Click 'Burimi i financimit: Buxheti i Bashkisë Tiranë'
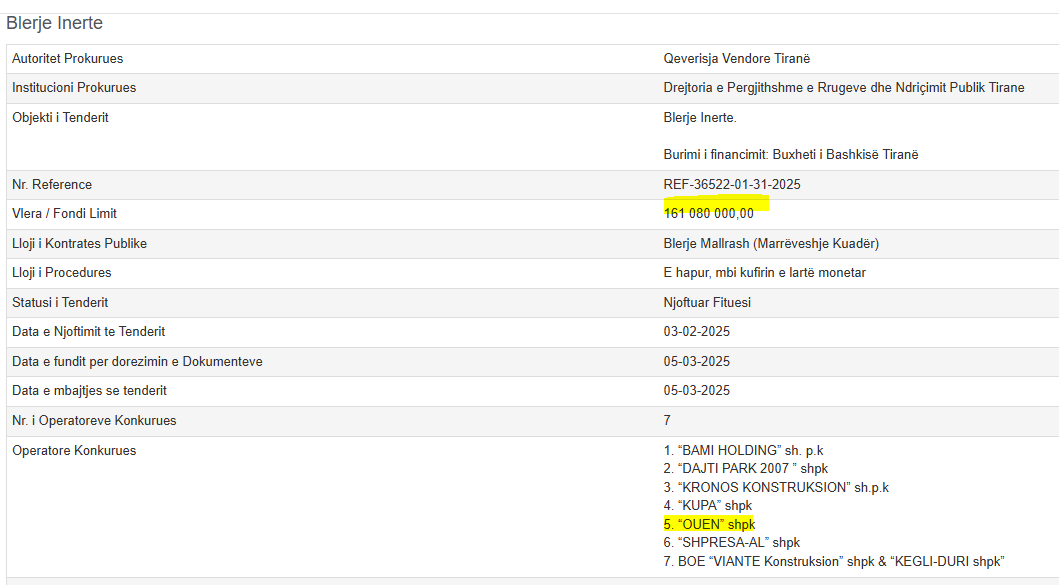Screen dimensions: 1059x585 pyautogui.click(x=790, y=155)
